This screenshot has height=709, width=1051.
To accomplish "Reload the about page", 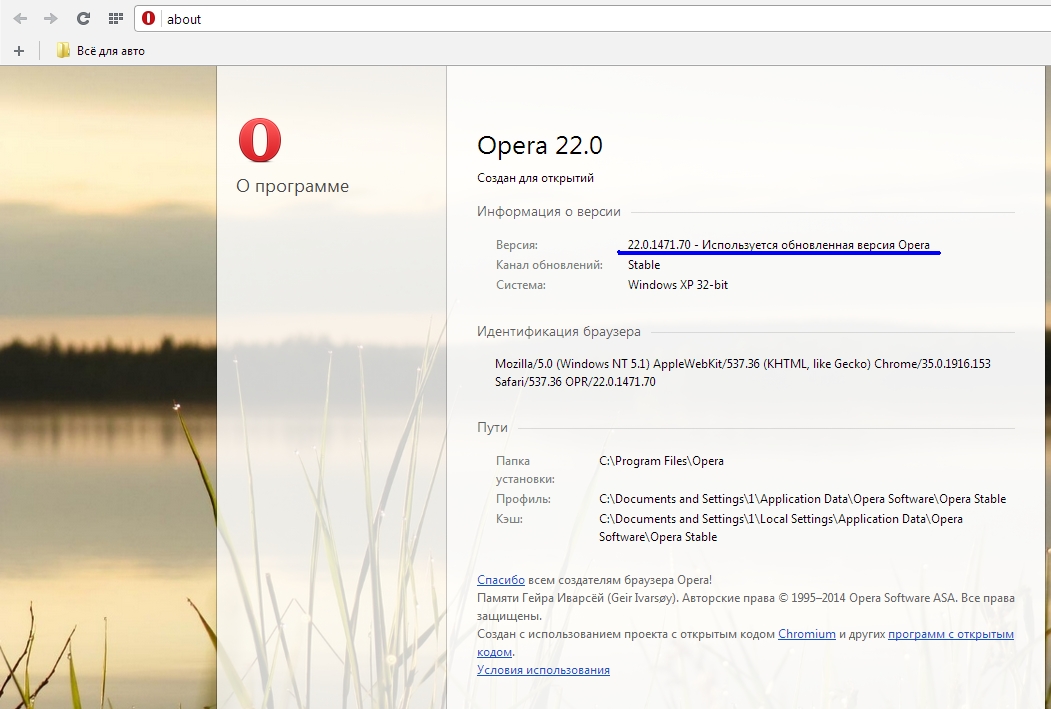I will pos(83,19).
